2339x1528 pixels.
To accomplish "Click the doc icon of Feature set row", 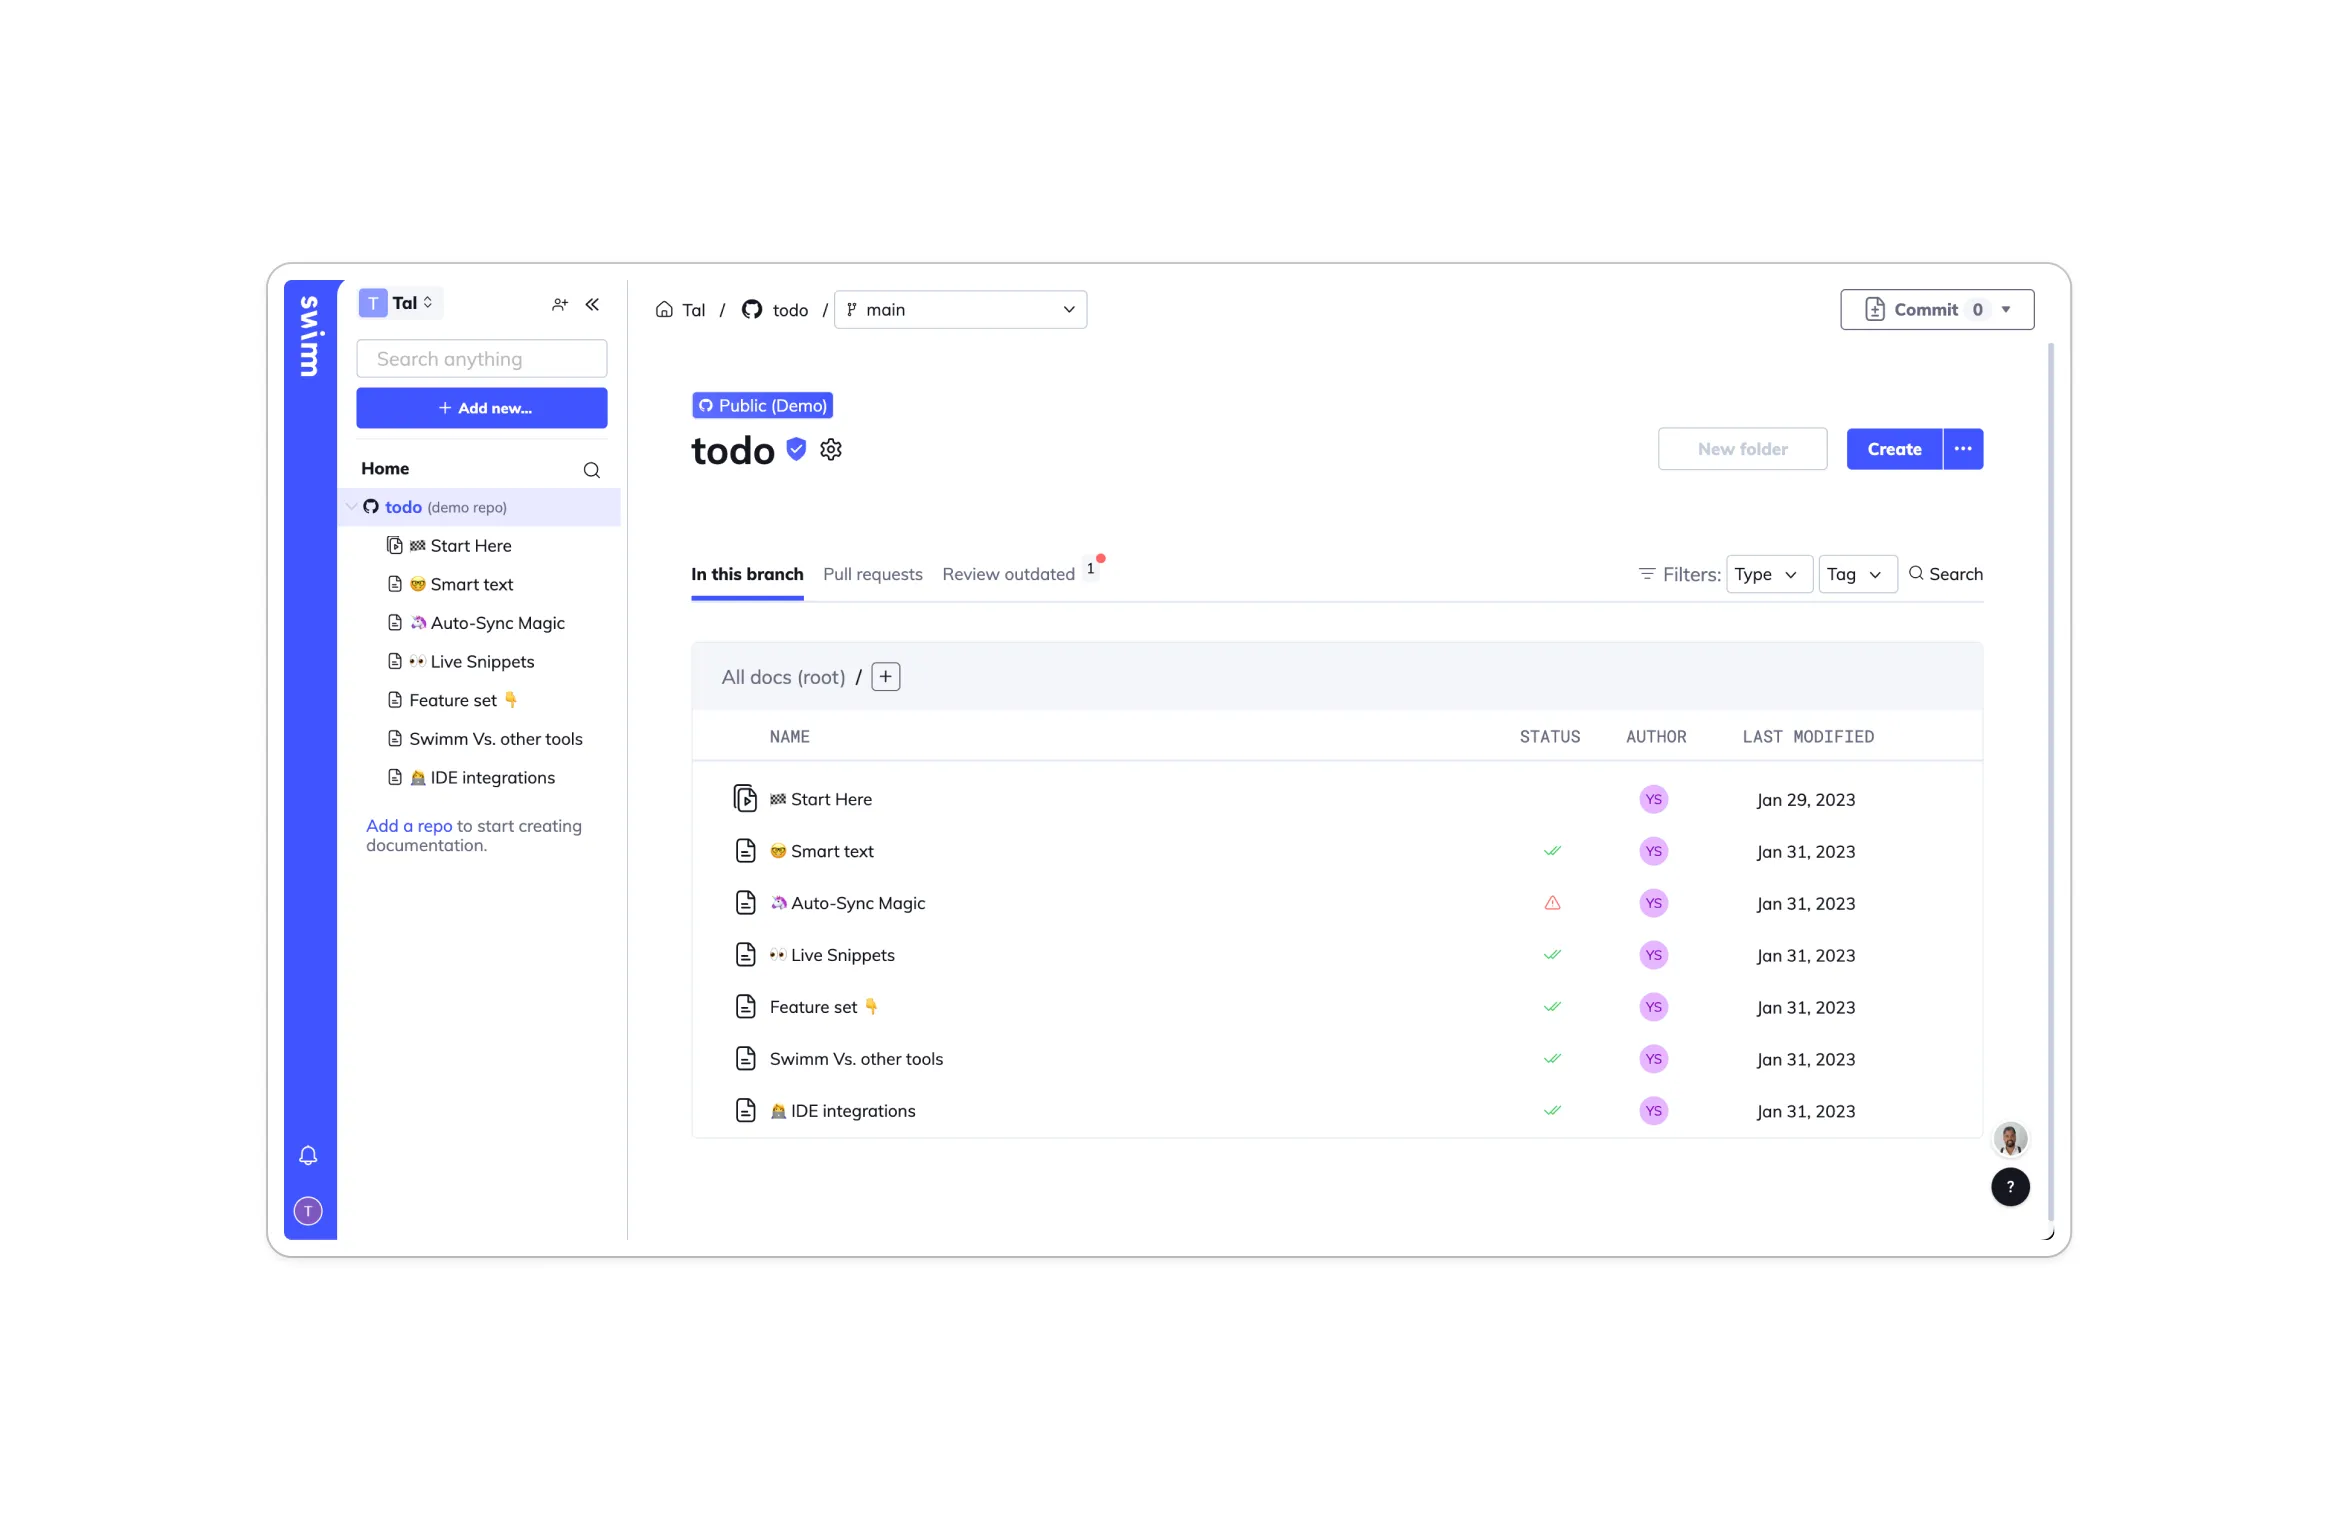I will pos(745,1007).
